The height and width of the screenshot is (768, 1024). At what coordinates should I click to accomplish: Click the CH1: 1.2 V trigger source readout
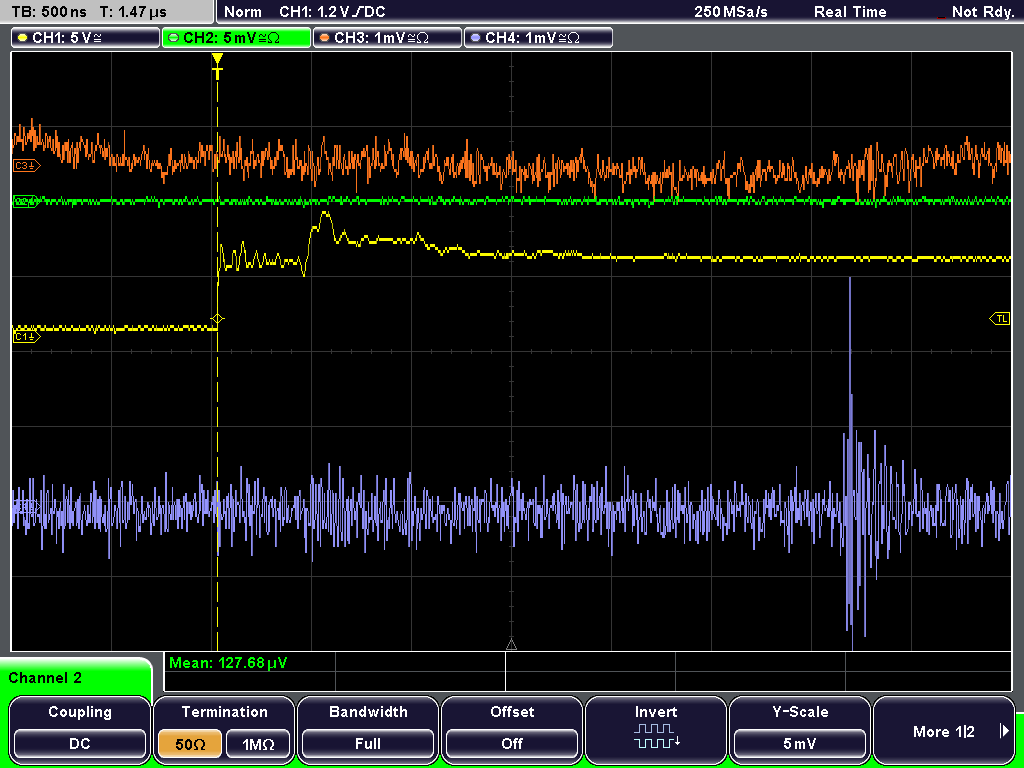(332, 12)
